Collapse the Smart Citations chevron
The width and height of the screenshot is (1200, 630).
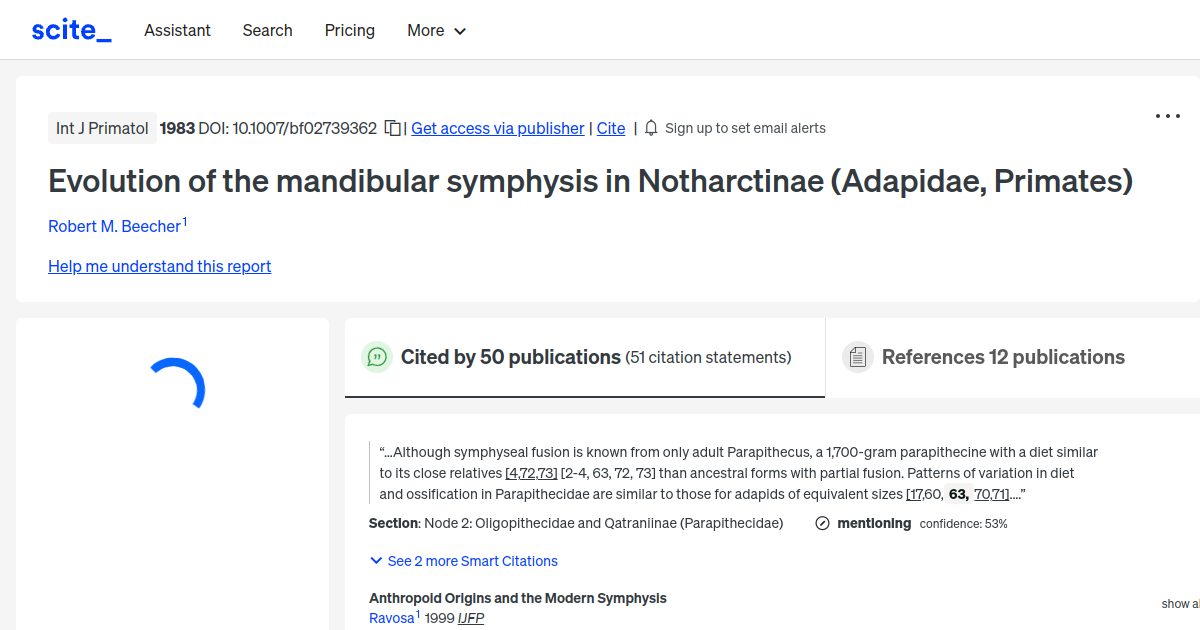376,561
